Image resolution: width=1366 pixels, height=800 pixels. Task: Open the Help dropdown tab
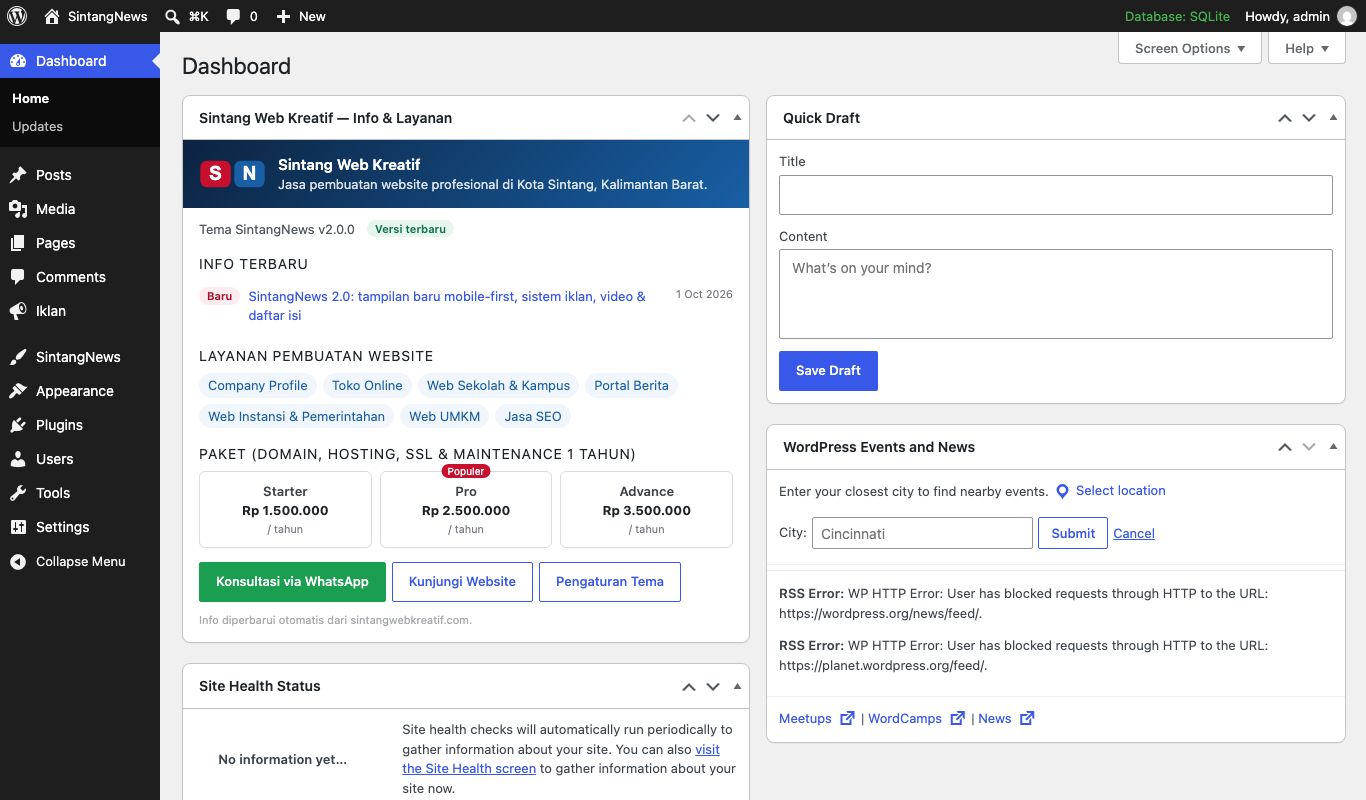point(1307,48)
